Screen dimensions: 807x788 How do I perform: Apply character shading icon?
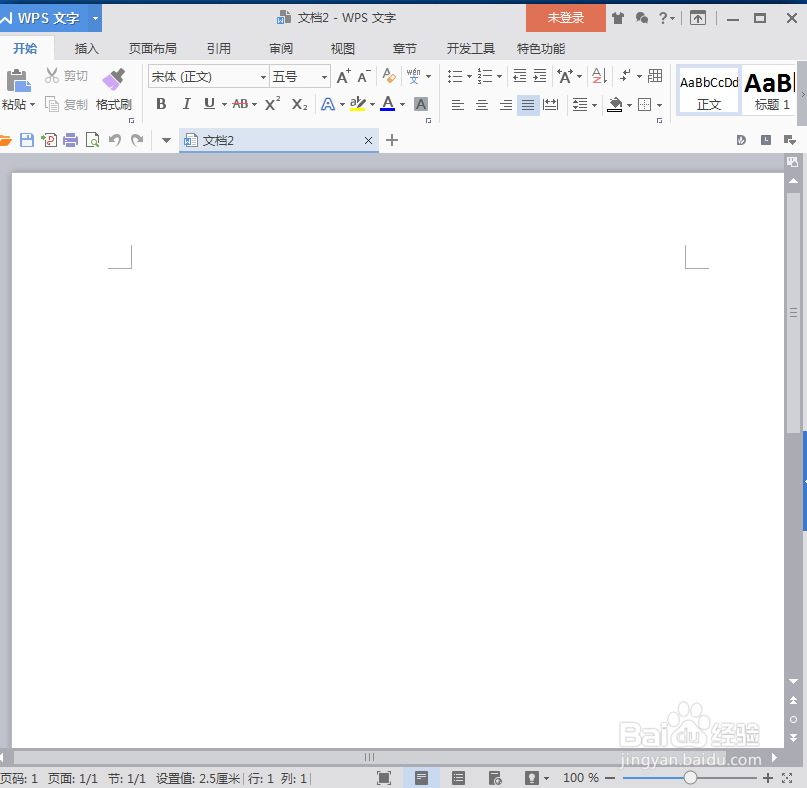[x=420, y=104]
